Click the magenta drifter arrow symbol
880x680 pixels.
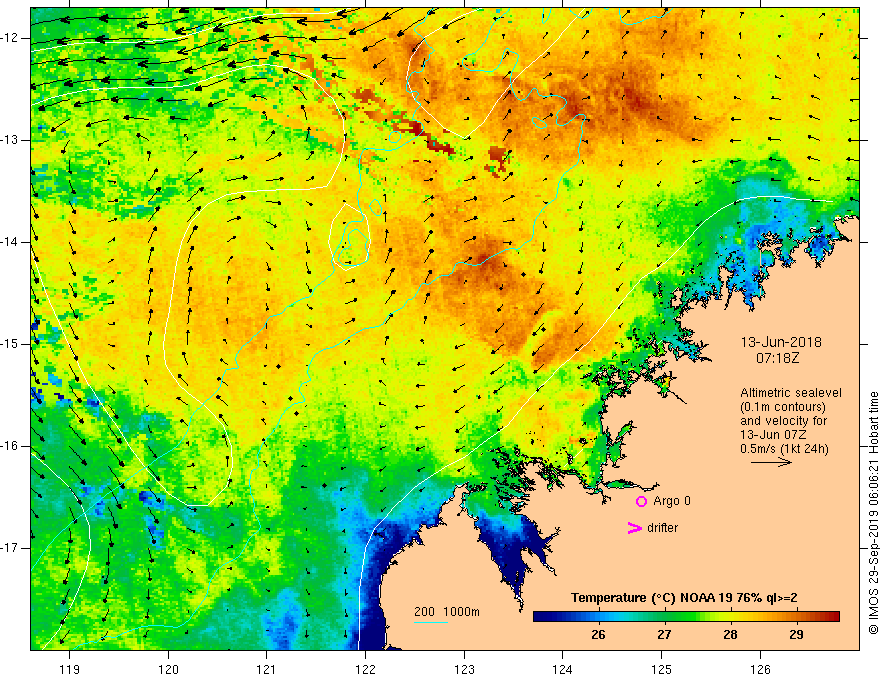tap(634, 528)
